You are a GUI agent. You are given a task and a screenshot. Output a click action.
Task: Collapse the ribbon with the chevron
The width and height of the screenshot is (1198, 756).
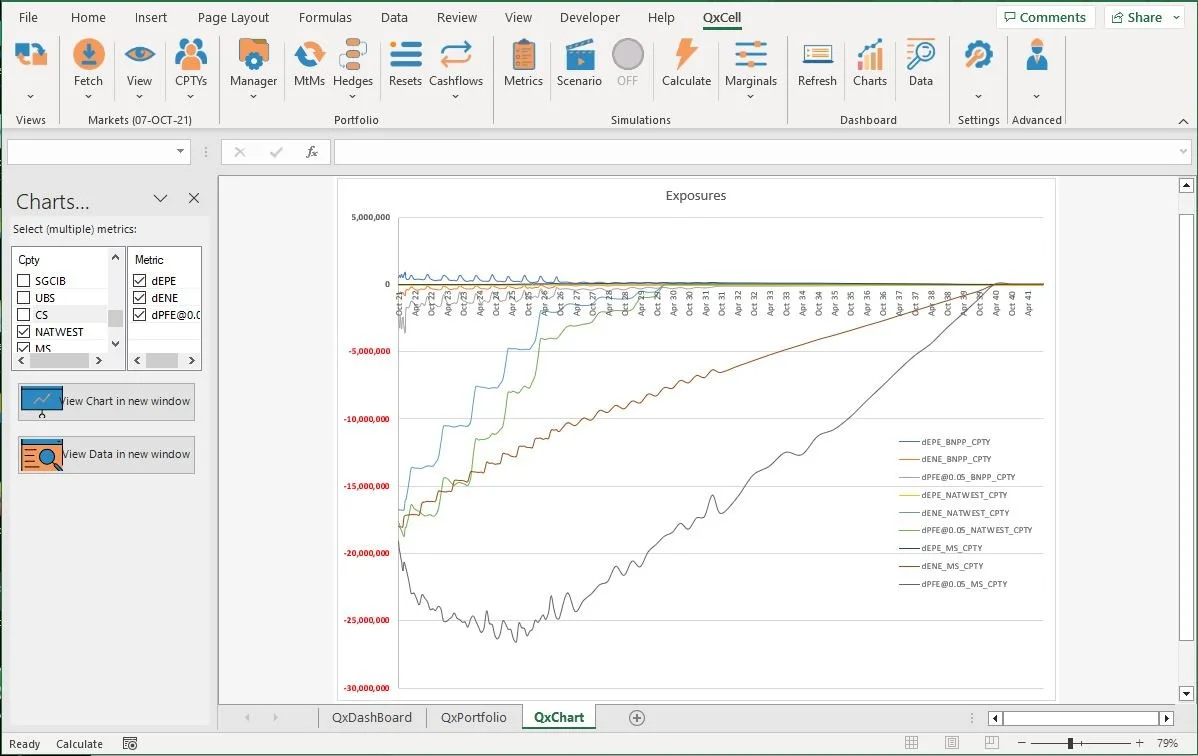click(1182, 120)
